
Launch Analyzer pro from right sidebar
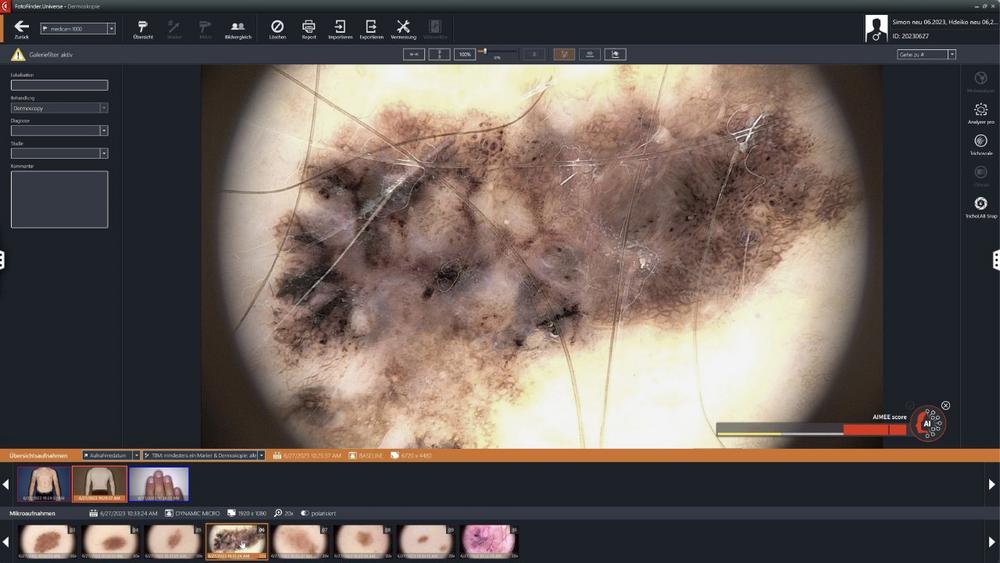[x=980, y=112]
